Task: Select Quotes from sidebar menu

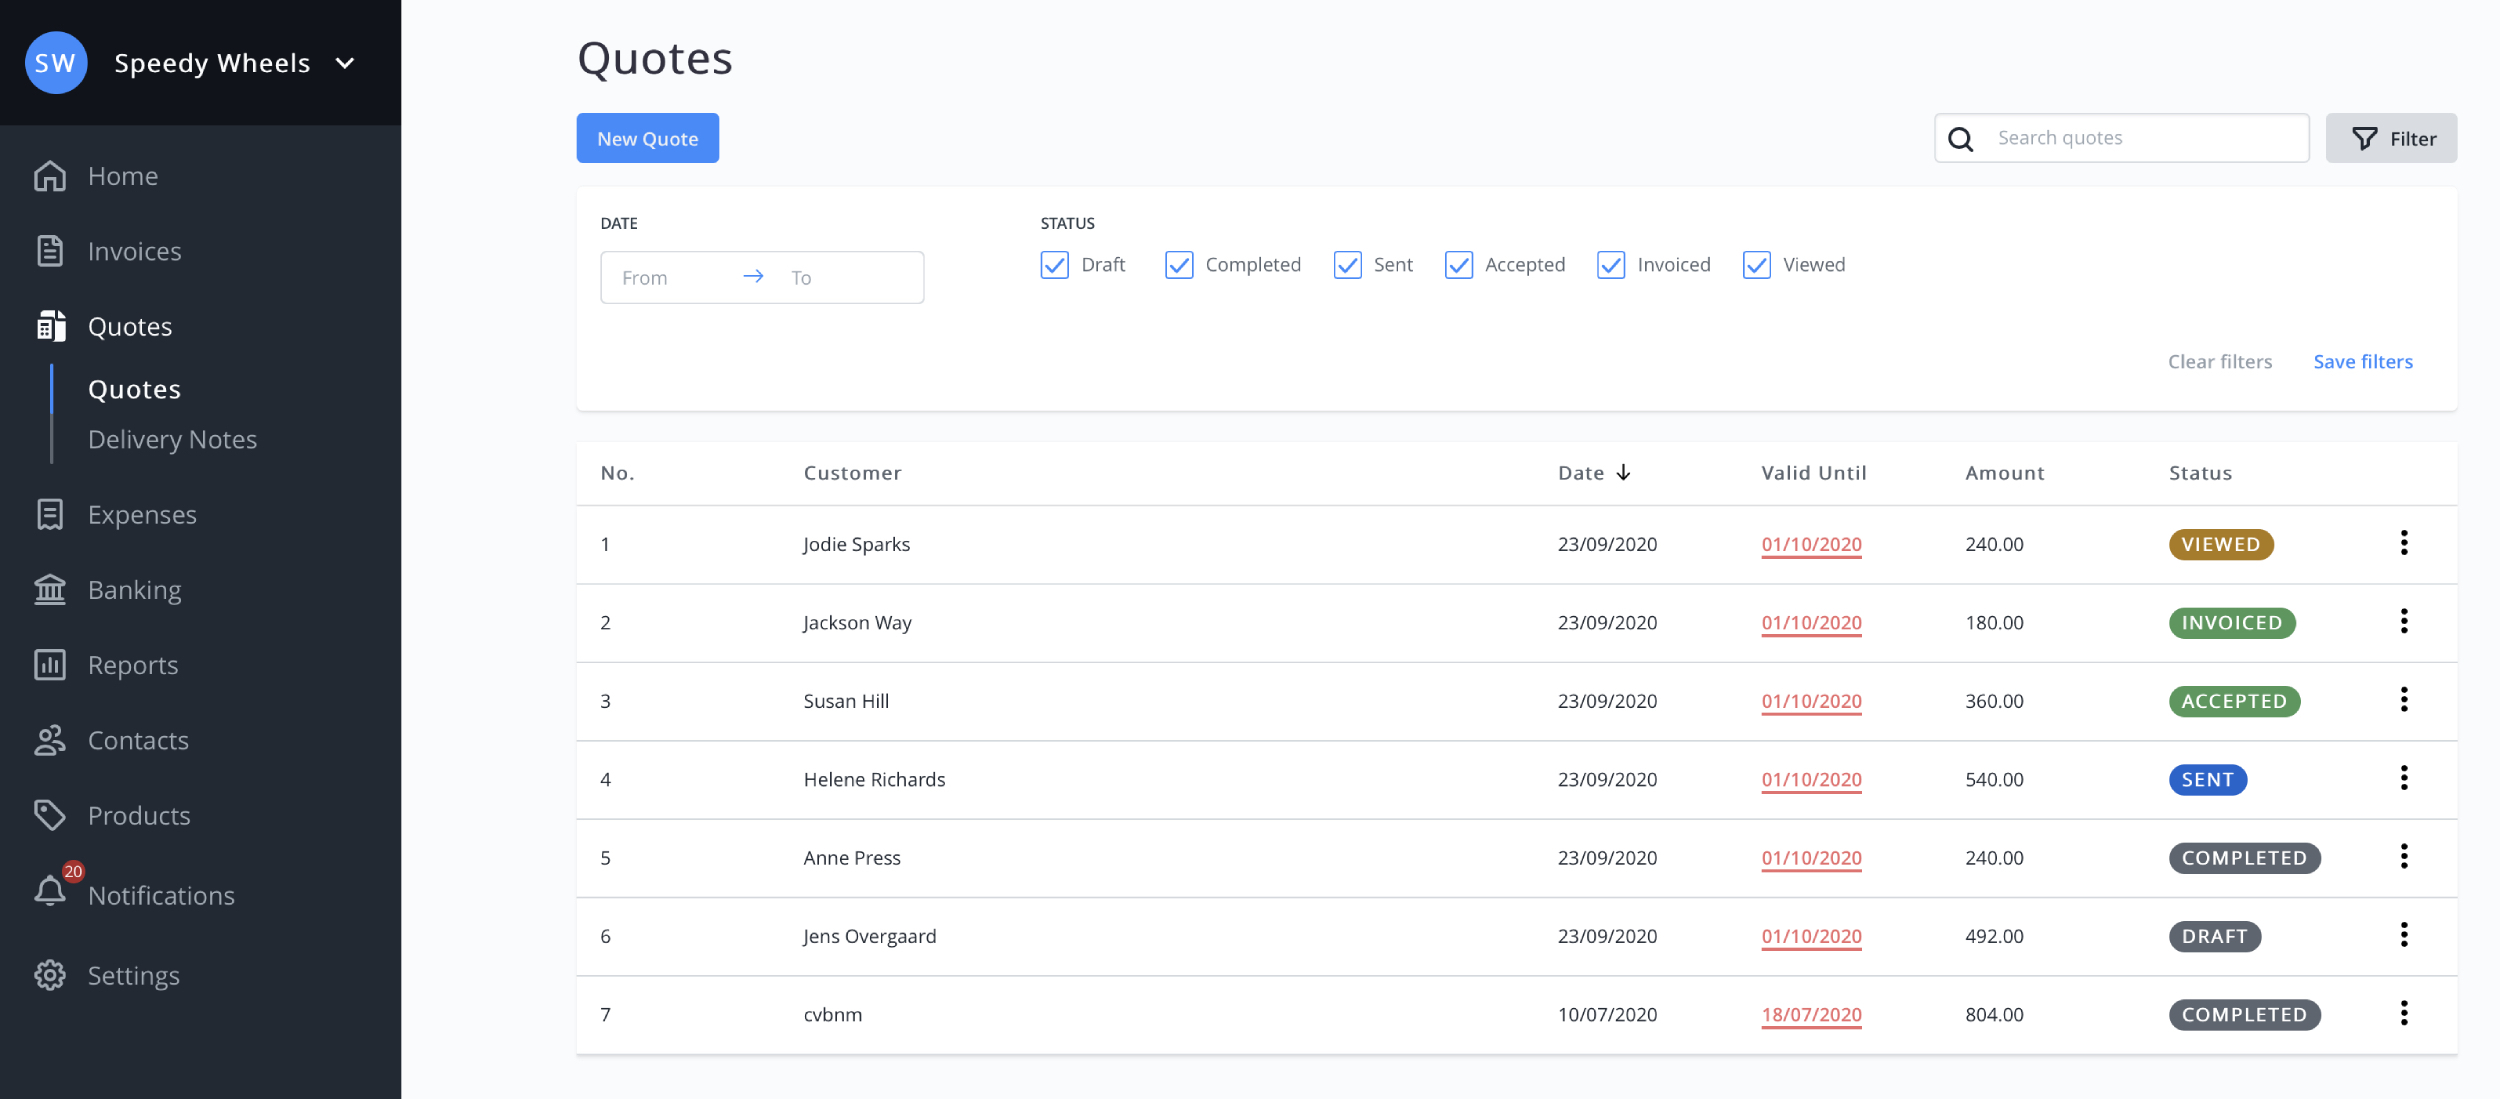Action: (x=129, y=325)
